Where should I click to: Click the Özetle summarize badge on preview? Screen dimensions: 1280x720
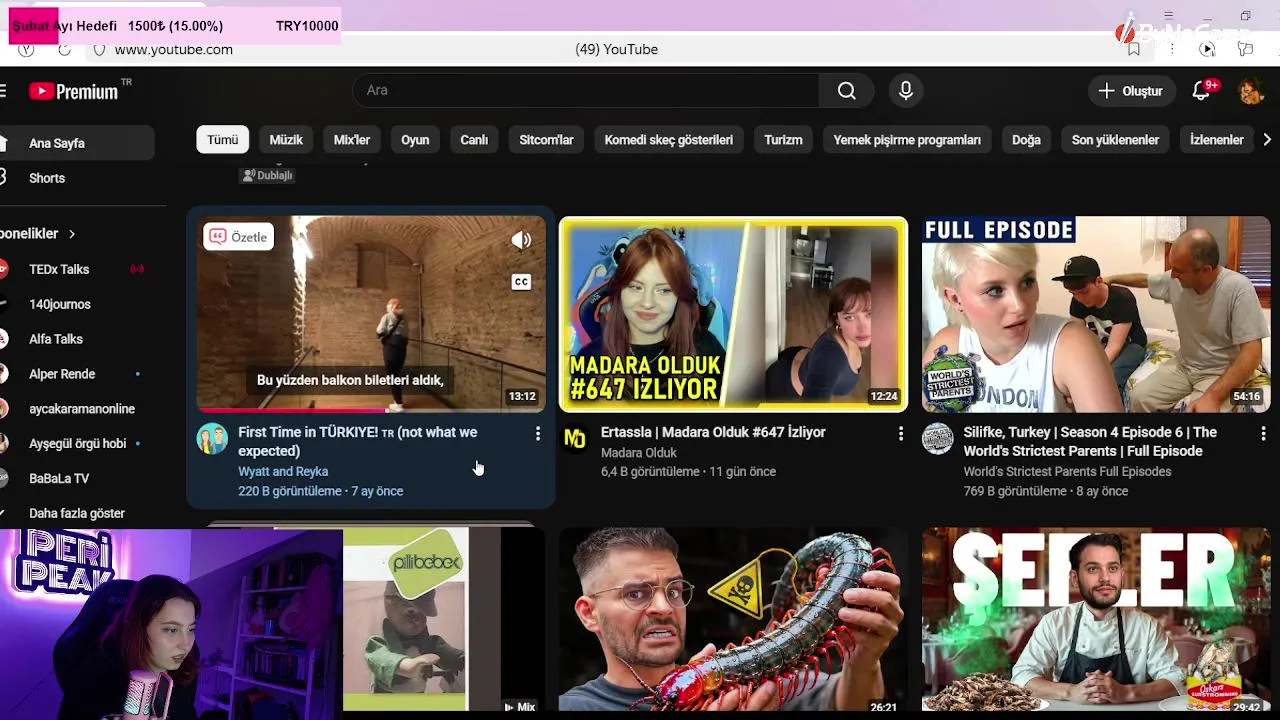click(x=239, y=237)
